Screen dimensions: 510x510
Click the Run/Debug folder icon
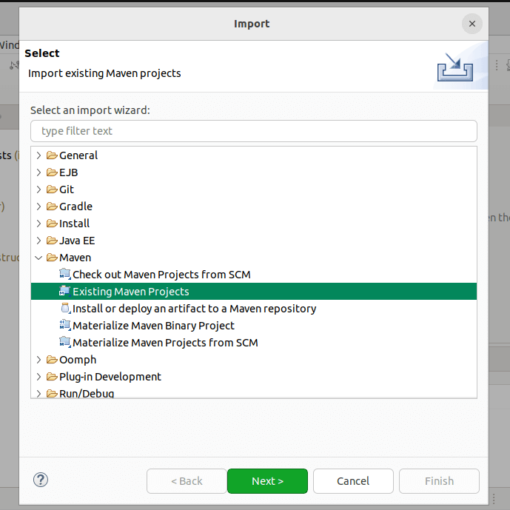(52, 394)
